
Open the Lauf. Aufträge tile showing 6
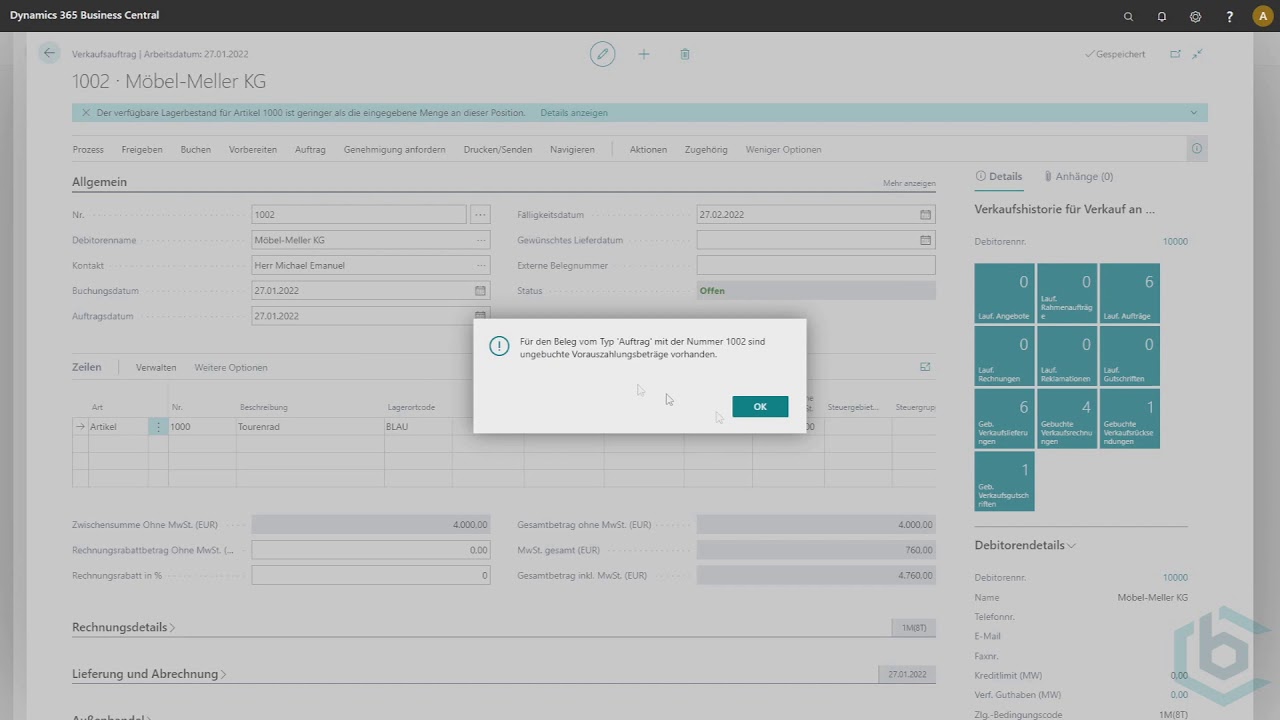click(1130, 293)
